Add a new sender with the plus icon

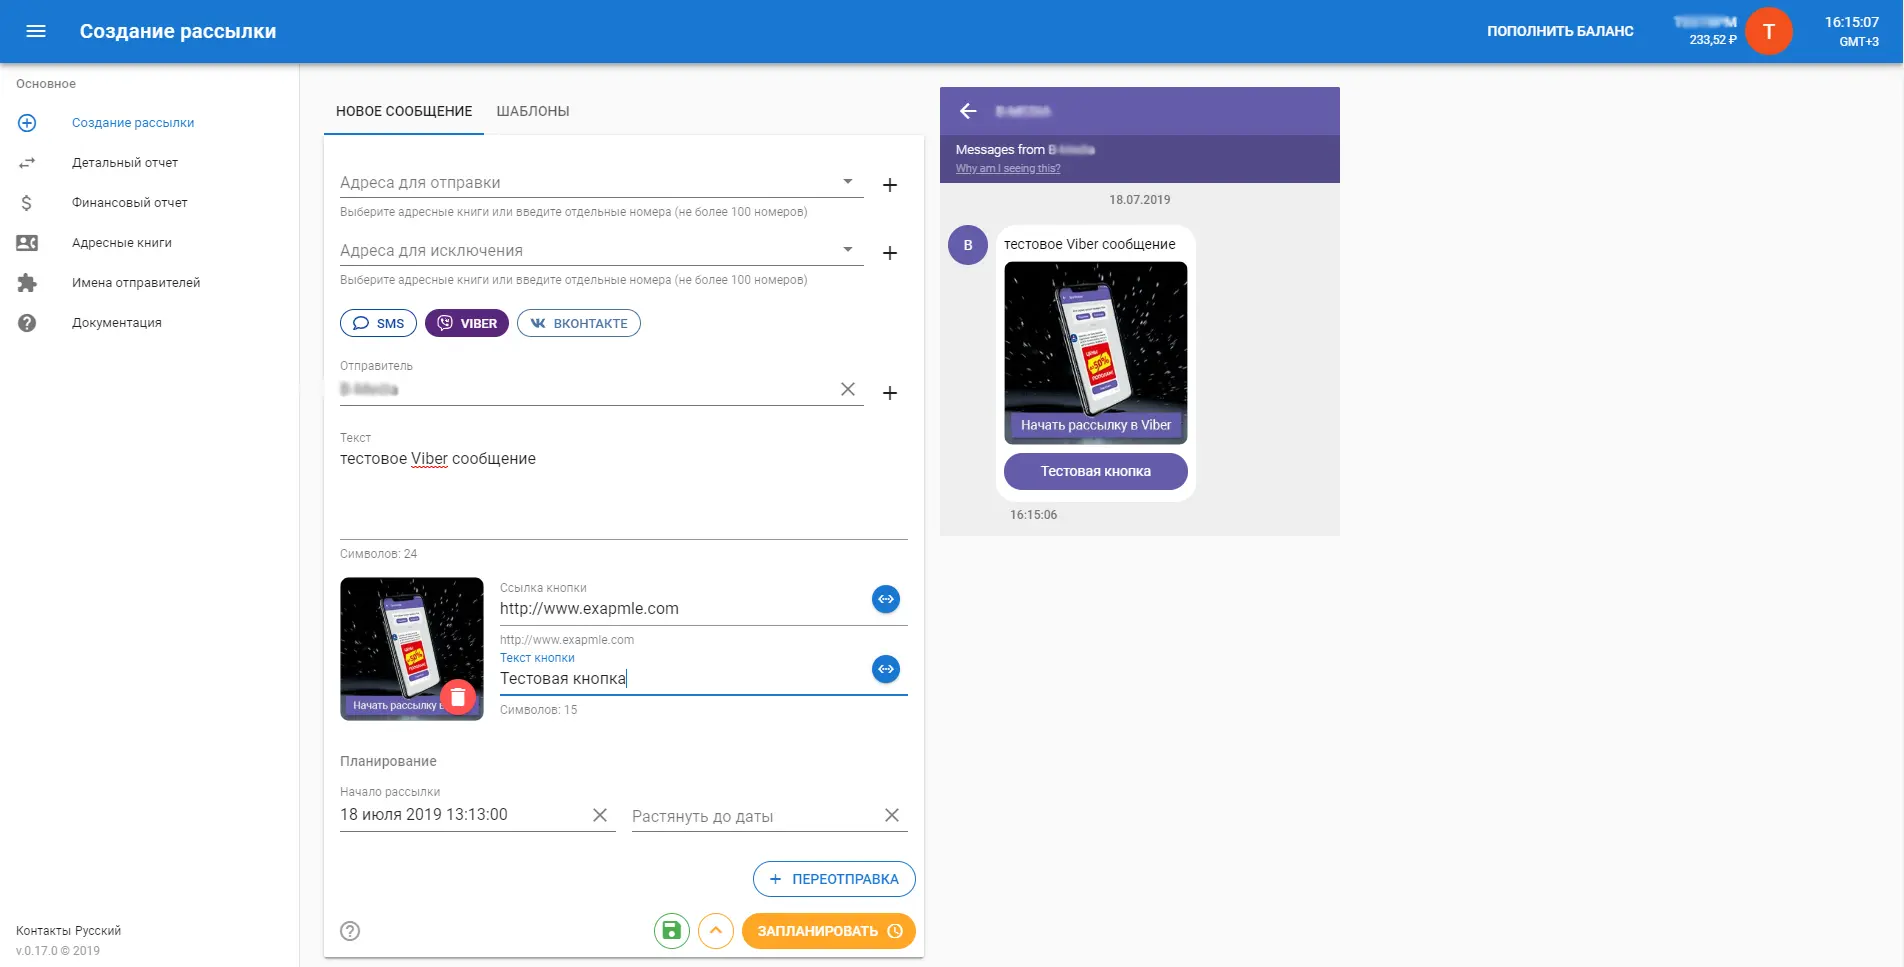pos(889,393)
